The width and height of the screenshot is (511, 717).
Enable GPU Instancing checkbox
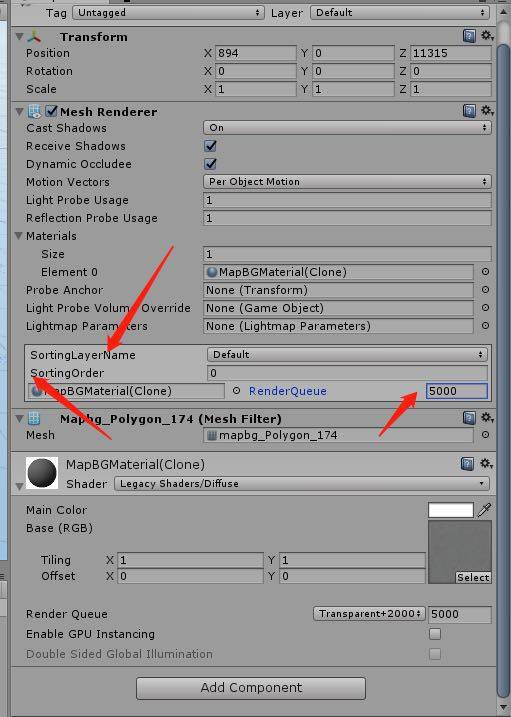point(435,634)
